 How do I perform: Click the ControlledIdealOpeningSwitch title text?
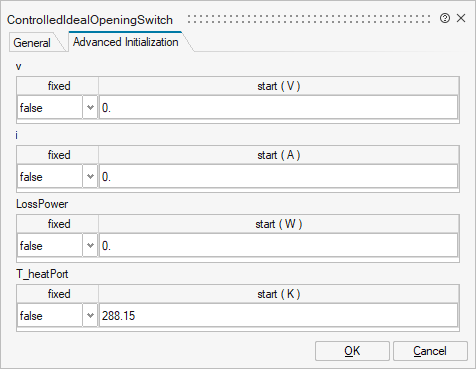click(90, 20)
